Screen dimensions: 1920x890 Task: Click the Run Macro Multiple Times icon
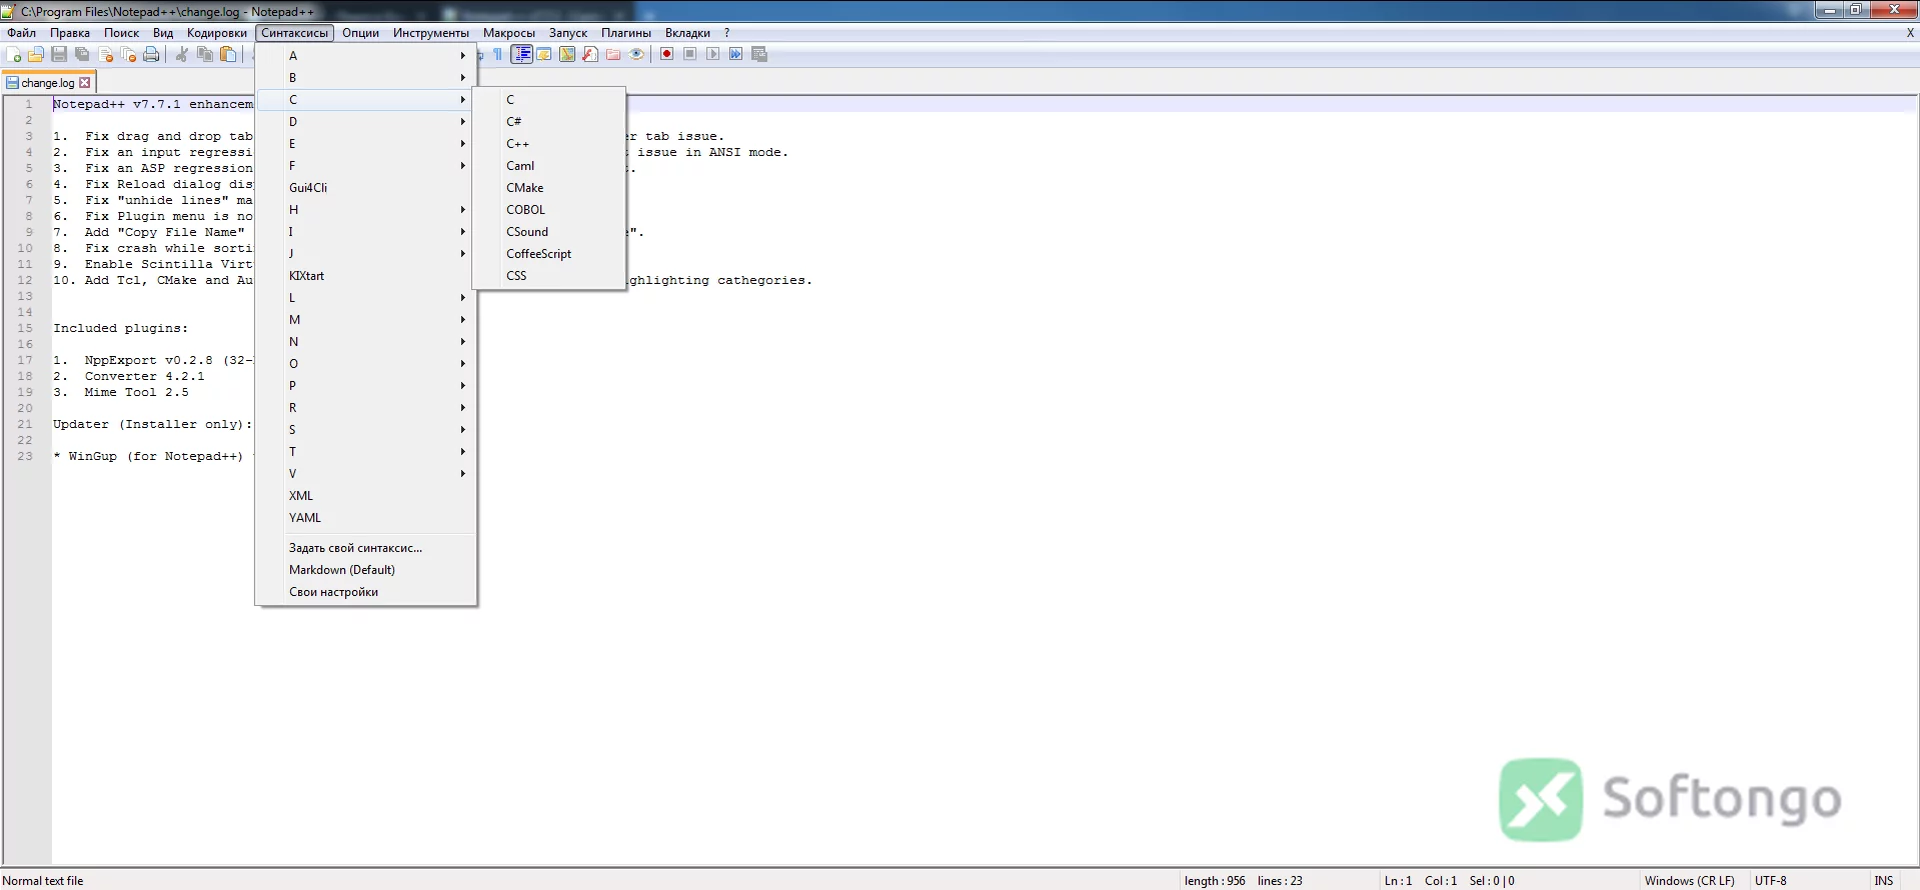click(736, 55)
